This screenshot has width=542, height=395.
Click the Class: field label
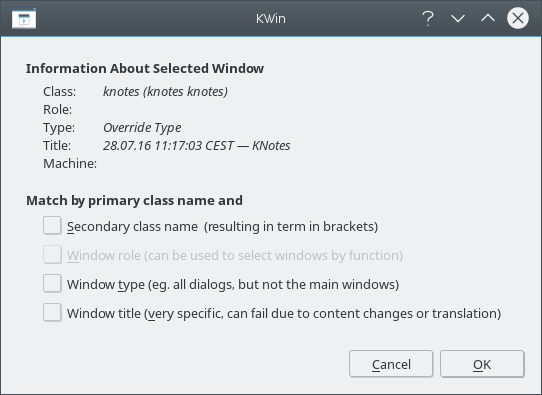click(x=59, y=92)
